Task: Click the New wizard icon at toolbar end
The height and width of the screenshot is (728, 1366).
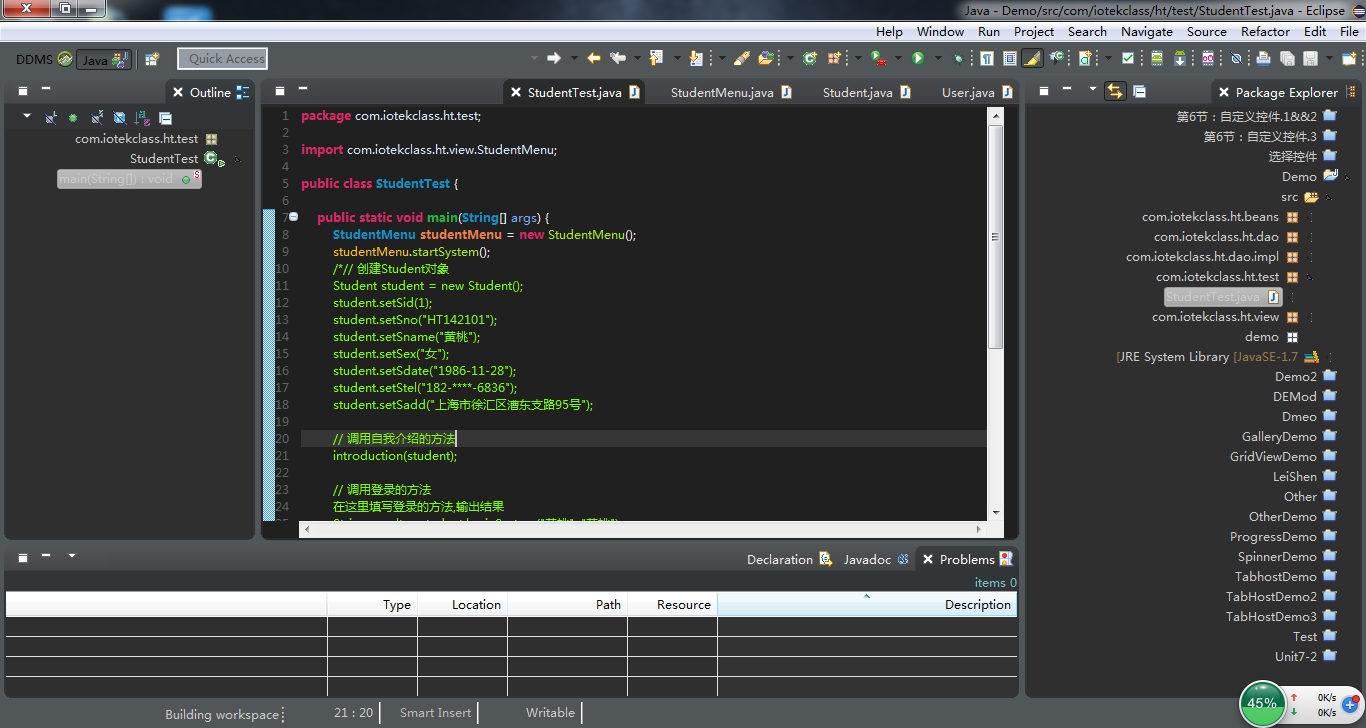Action: tap(1349, 59)
